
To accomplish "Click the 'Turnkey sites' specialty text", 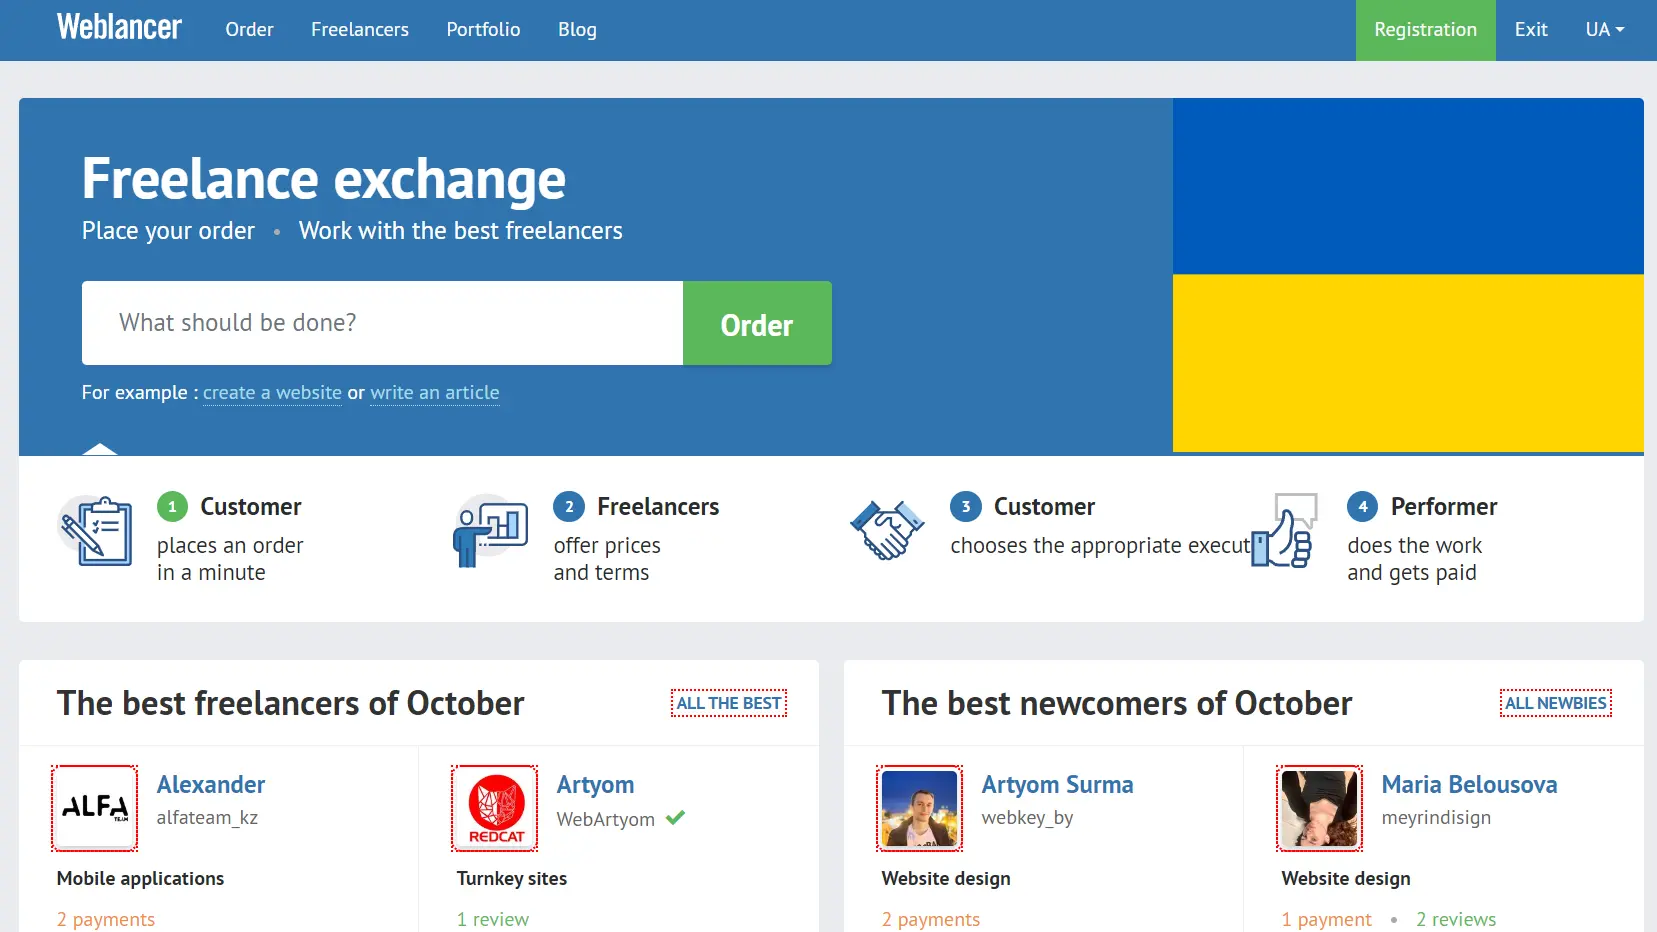I will pyautogui.click(x=512, y=879).
